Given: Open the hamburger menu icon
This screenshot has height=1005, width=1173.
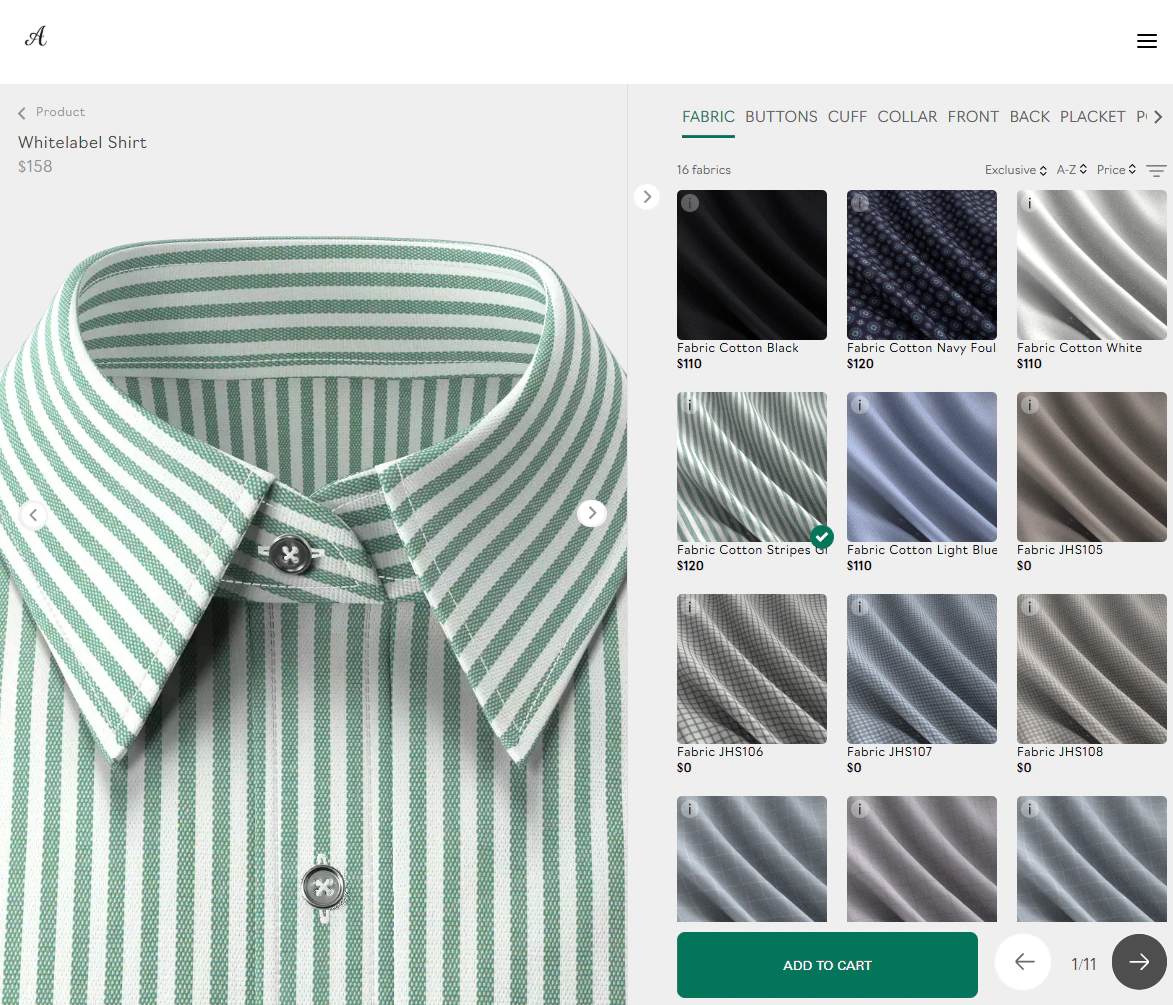Looking at the screenshot, I should tap(1146, 41).
